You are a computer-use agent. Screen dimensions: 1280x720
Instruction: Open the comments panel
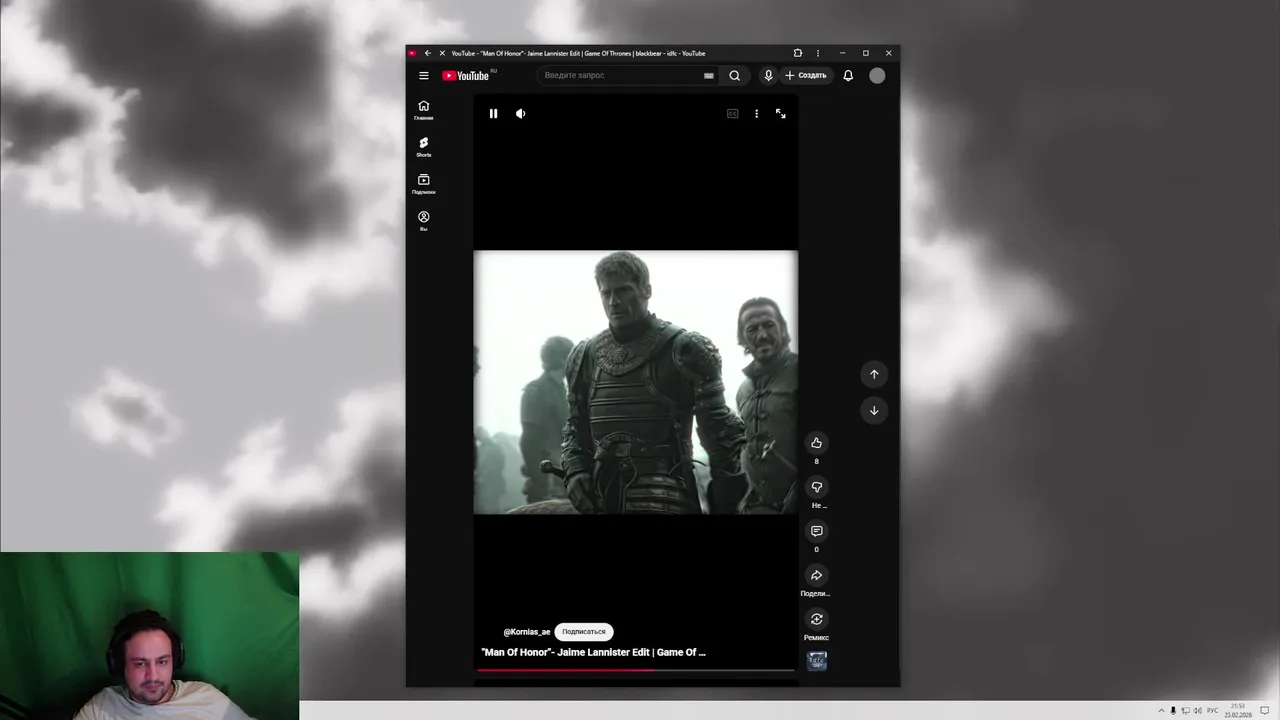point(816,531)
